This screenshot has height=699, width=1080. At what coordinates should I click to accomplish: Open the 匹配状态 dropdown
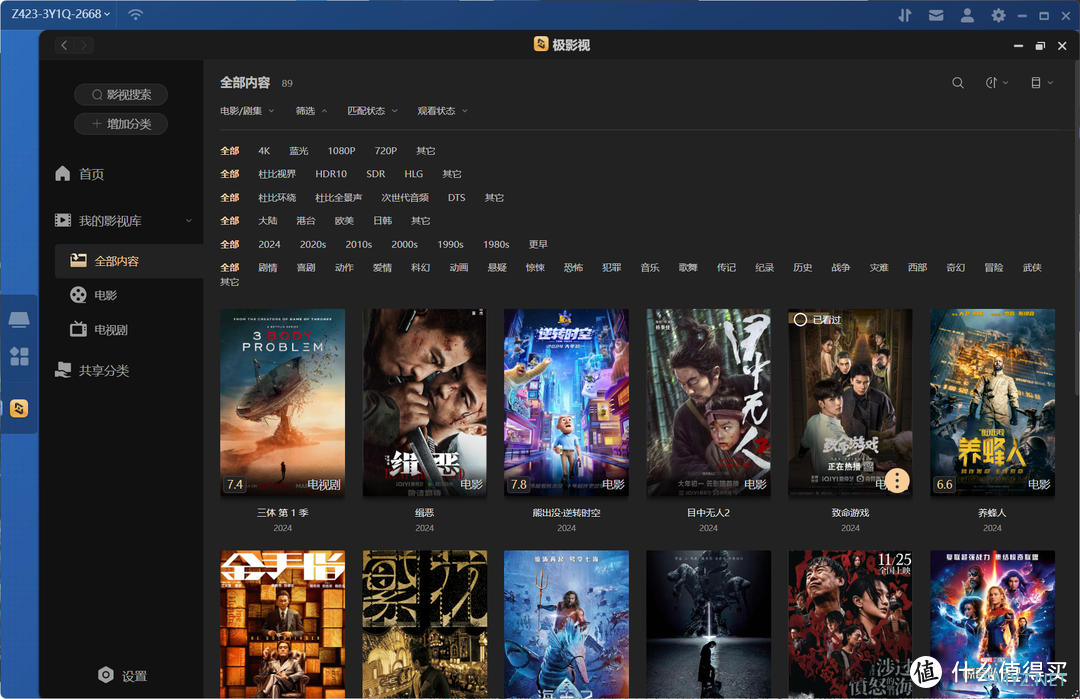pos(373,111)
